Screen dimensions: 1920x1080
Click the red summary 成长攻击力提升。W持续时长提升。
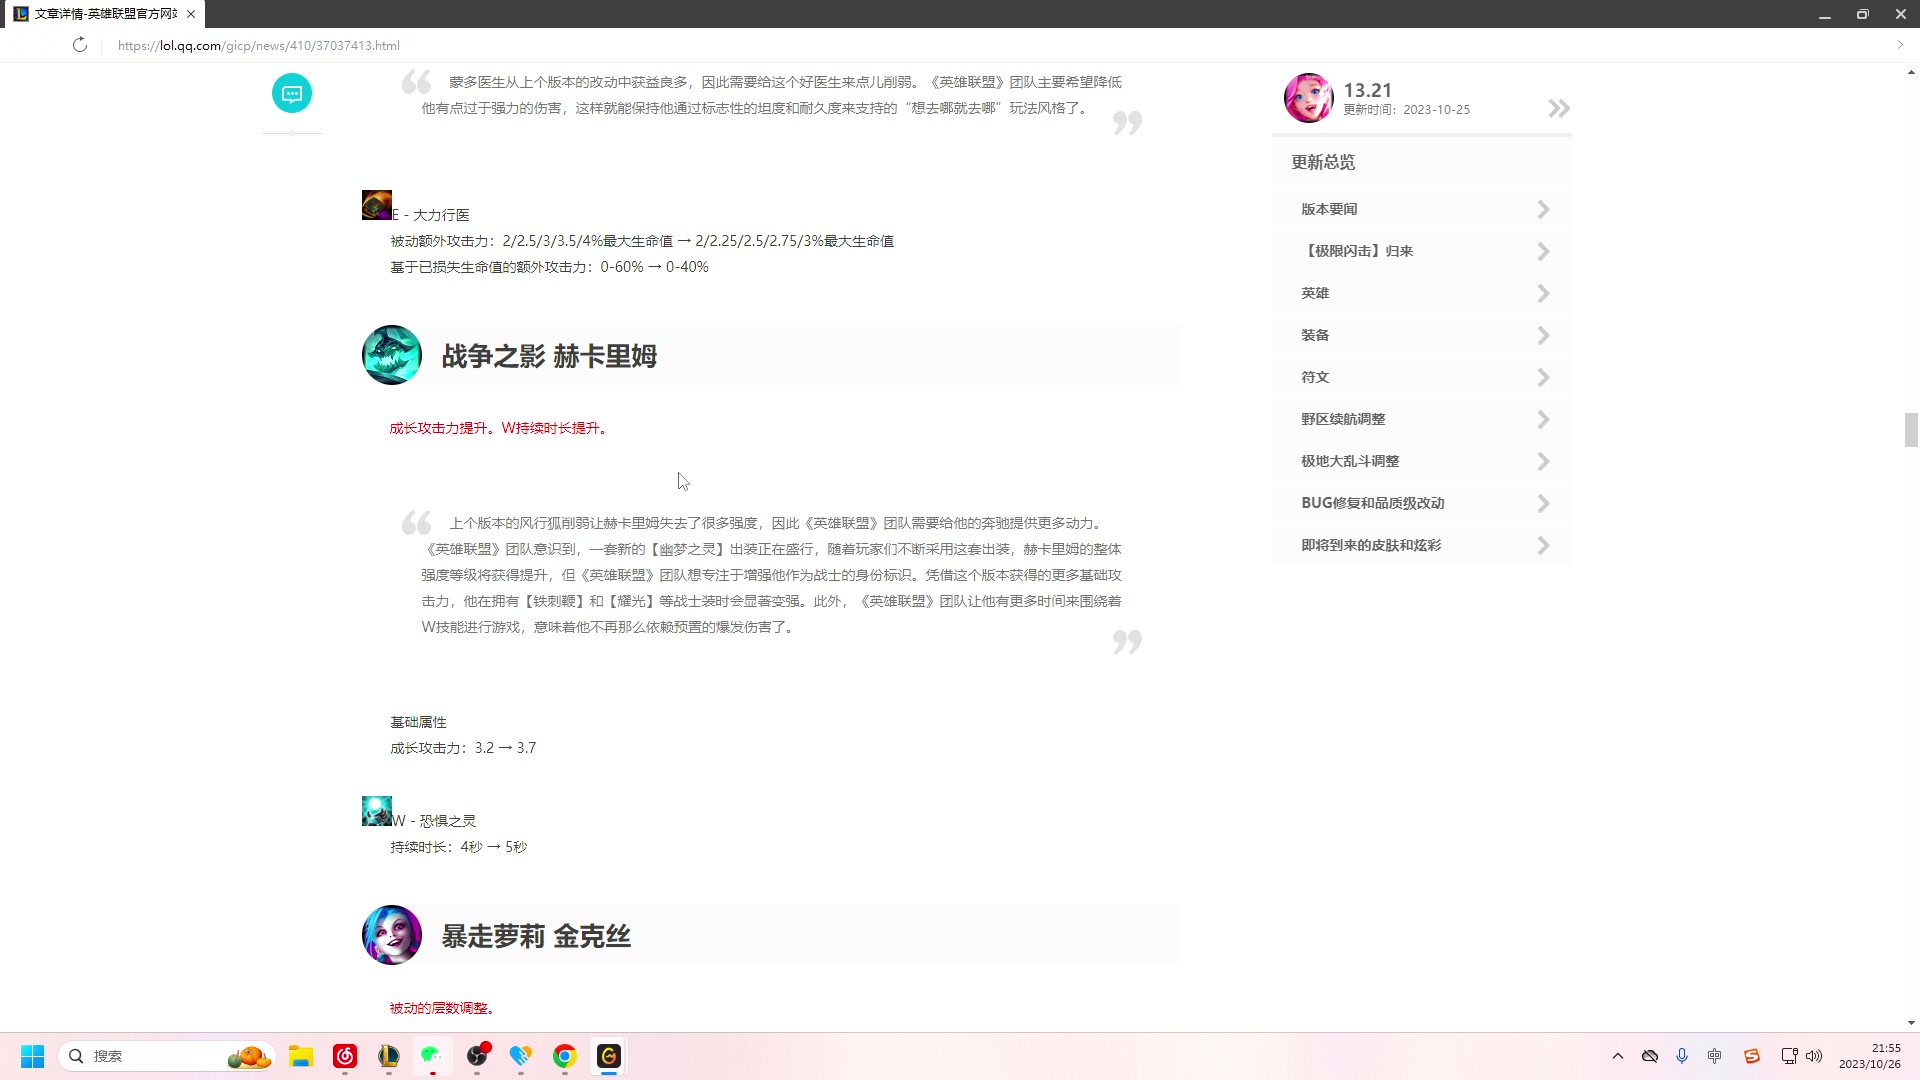500,428
